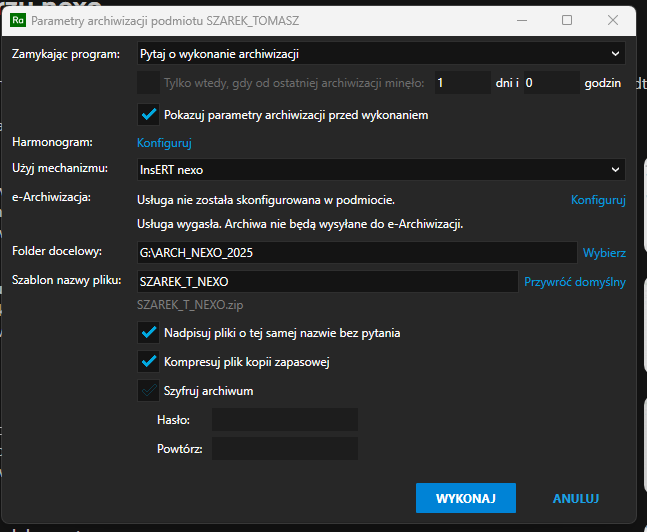Focus the 'Folder docelowy' path field
Screen dimensions: 647x532
coord(357,253)
